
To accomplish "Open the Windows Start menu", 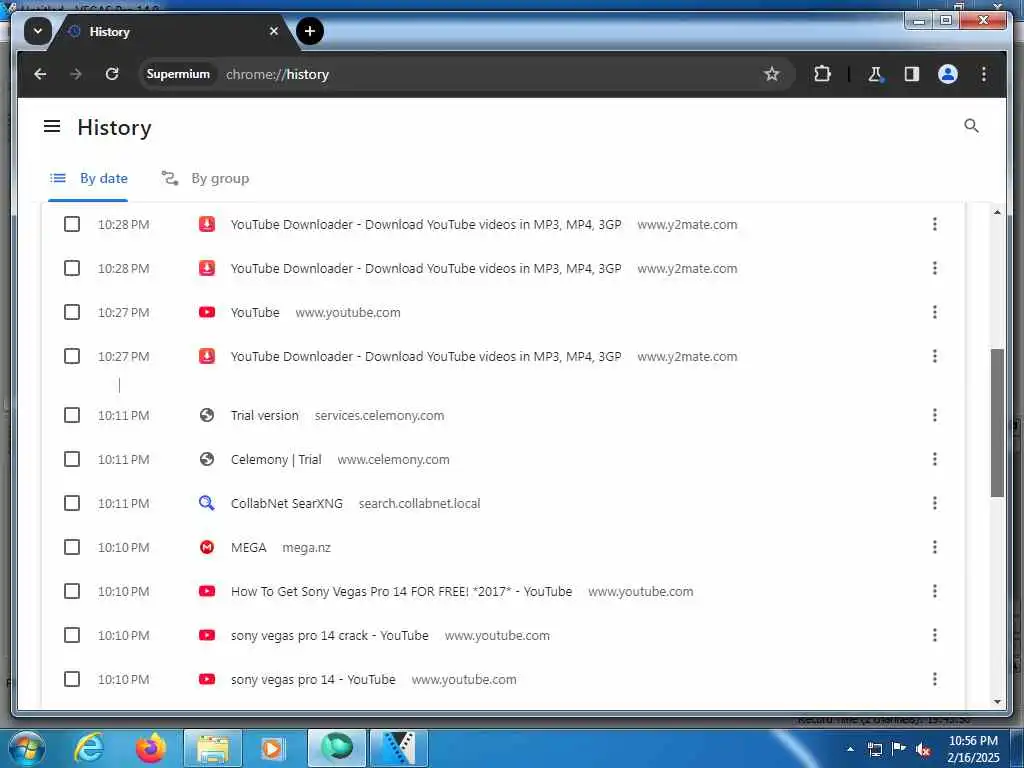I will click(x=25, y=748).
